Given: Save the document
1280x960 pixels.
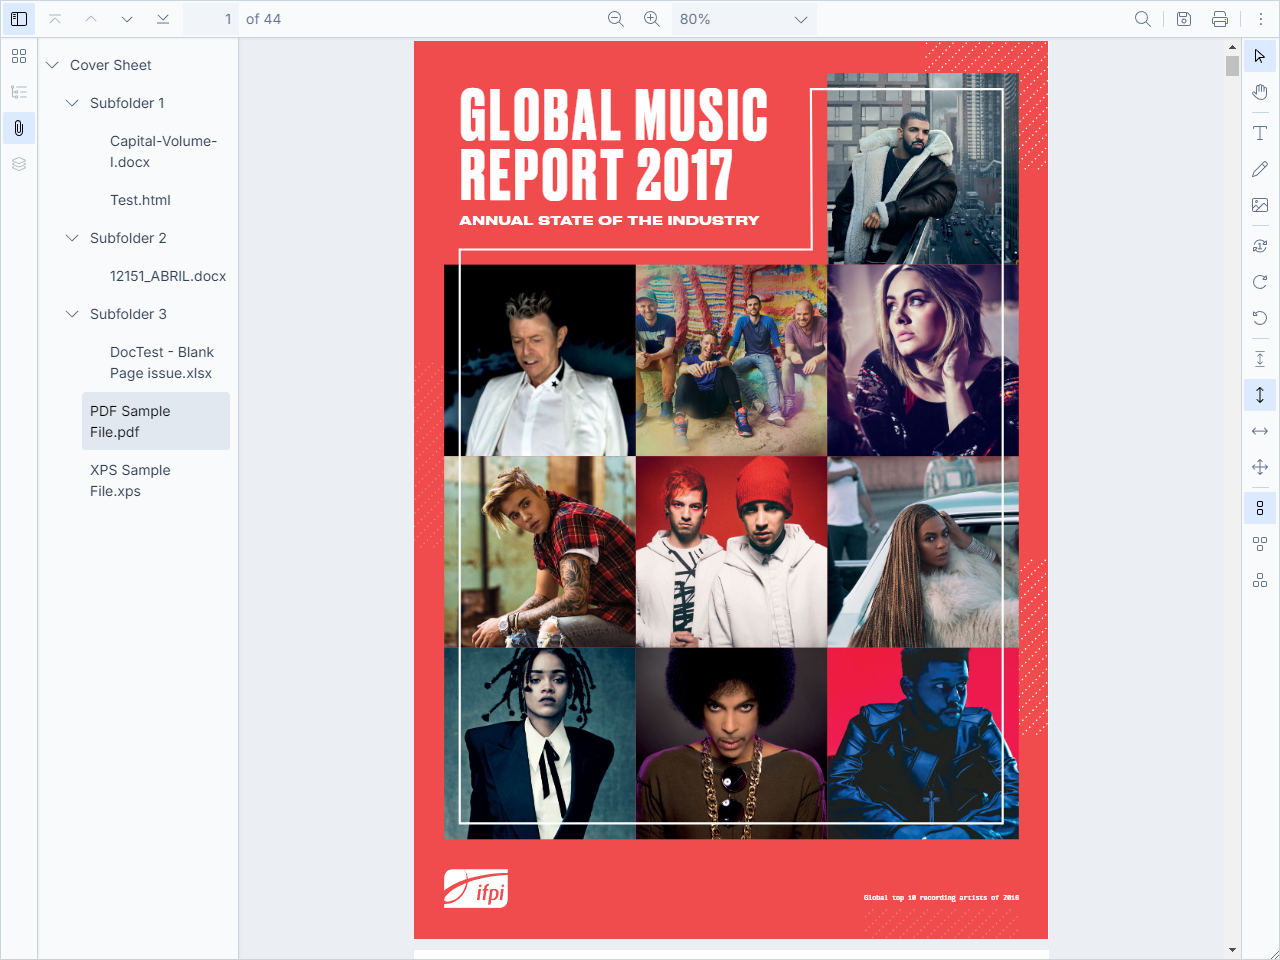Looking at the screenshot, I should click(x=1184, y=19).
